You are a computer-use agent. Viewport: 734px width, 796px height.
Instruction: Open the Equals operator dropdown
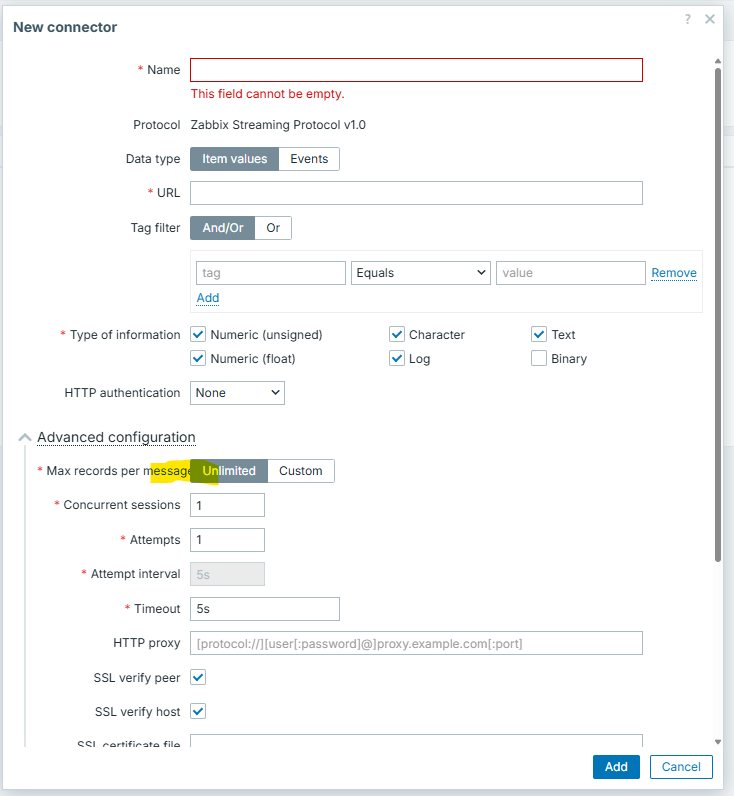pos(420,273)
